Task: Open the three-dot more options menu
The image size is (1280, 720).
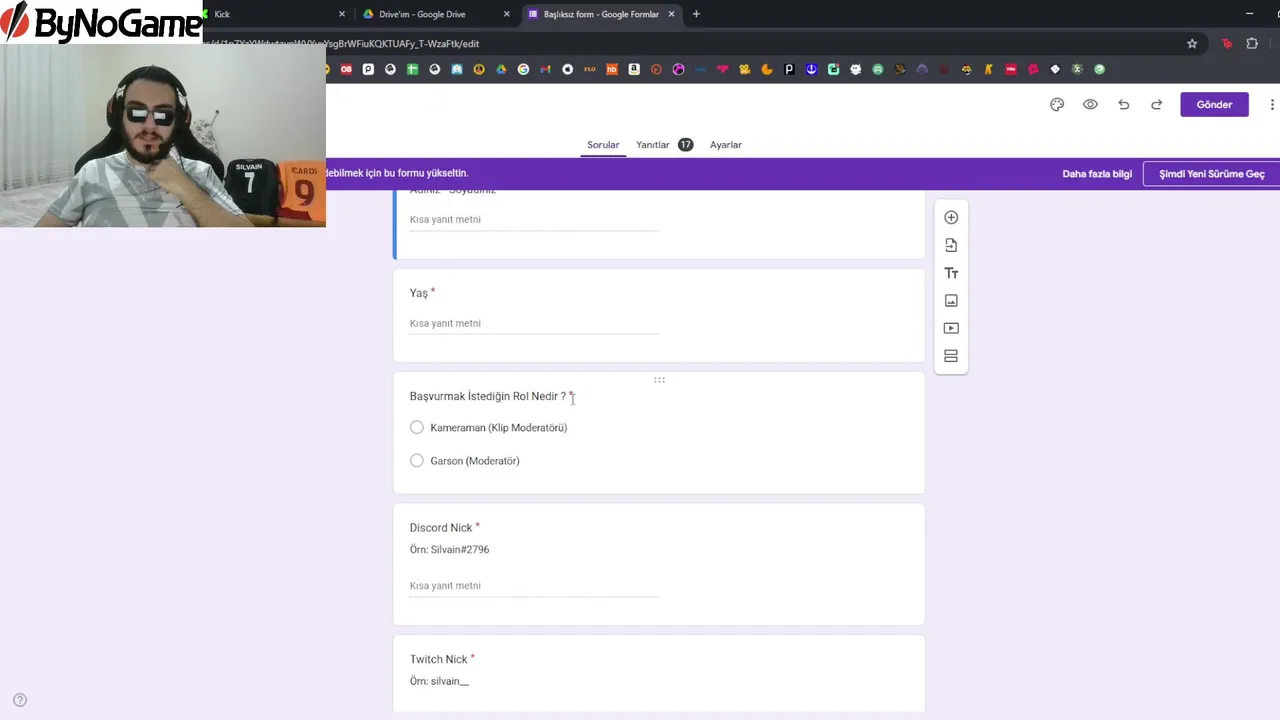Action: pos(1272,104)
